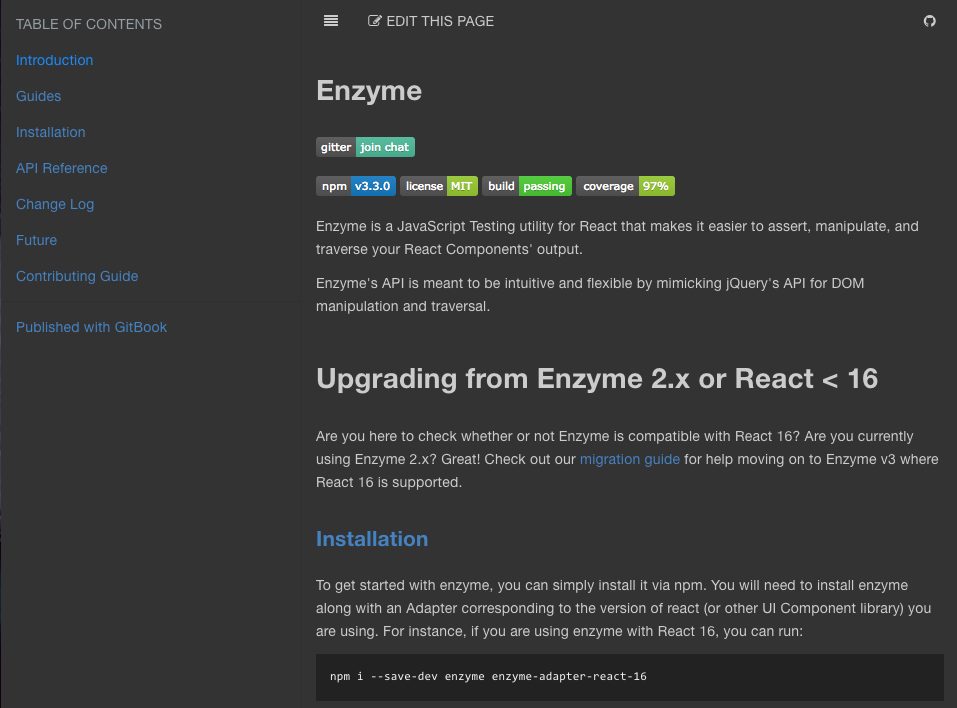Click the license MIT badge
The width and height of the screenshot is (957, 708).
439,186
